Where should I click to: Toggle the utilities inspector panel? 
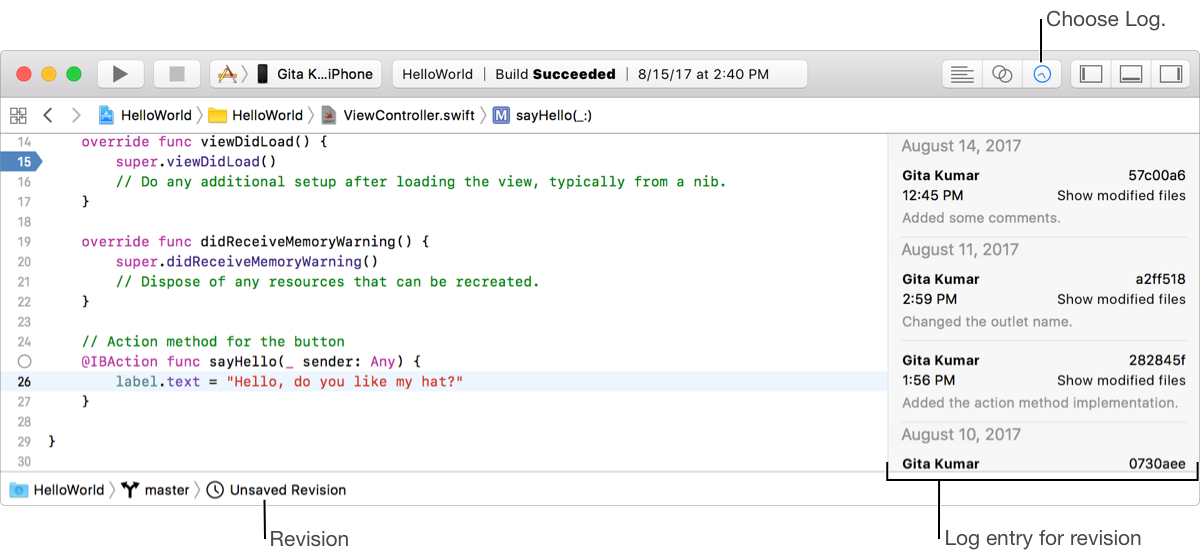coord(1169,74)
